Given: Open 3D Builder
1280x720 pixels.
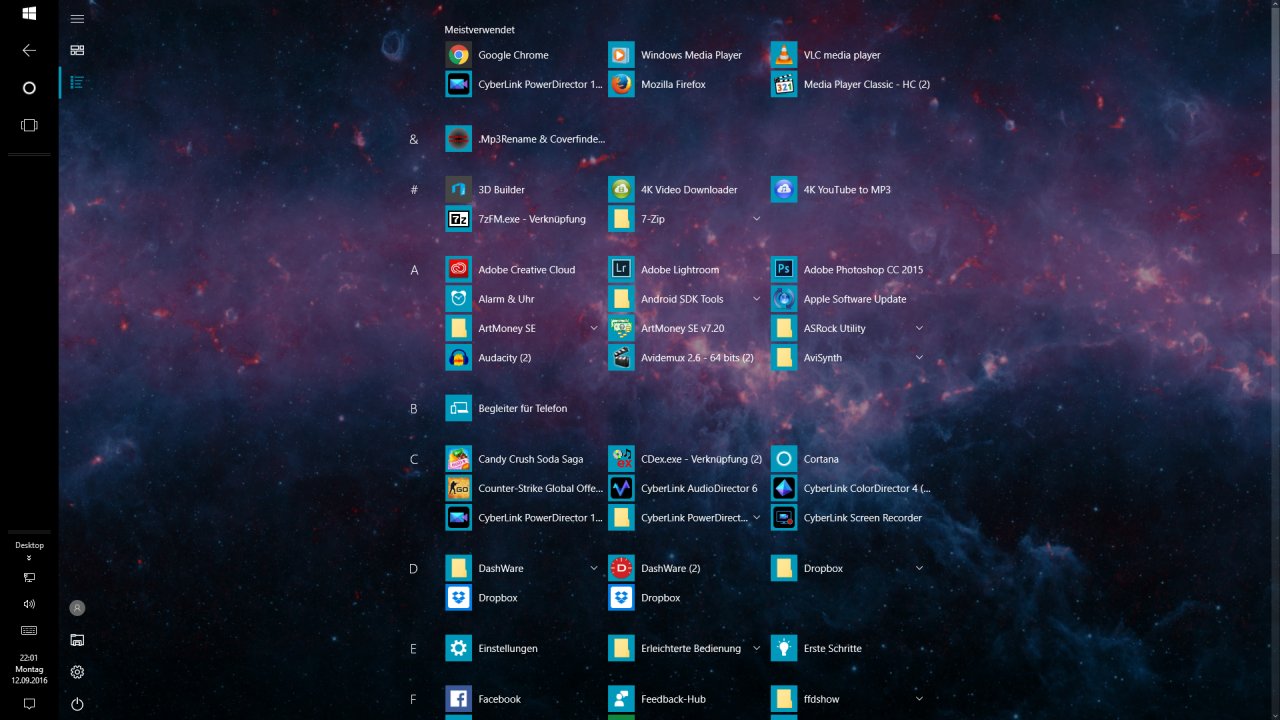Looking at the screenshot, I should pyautogui.click(x=523, y=189).
